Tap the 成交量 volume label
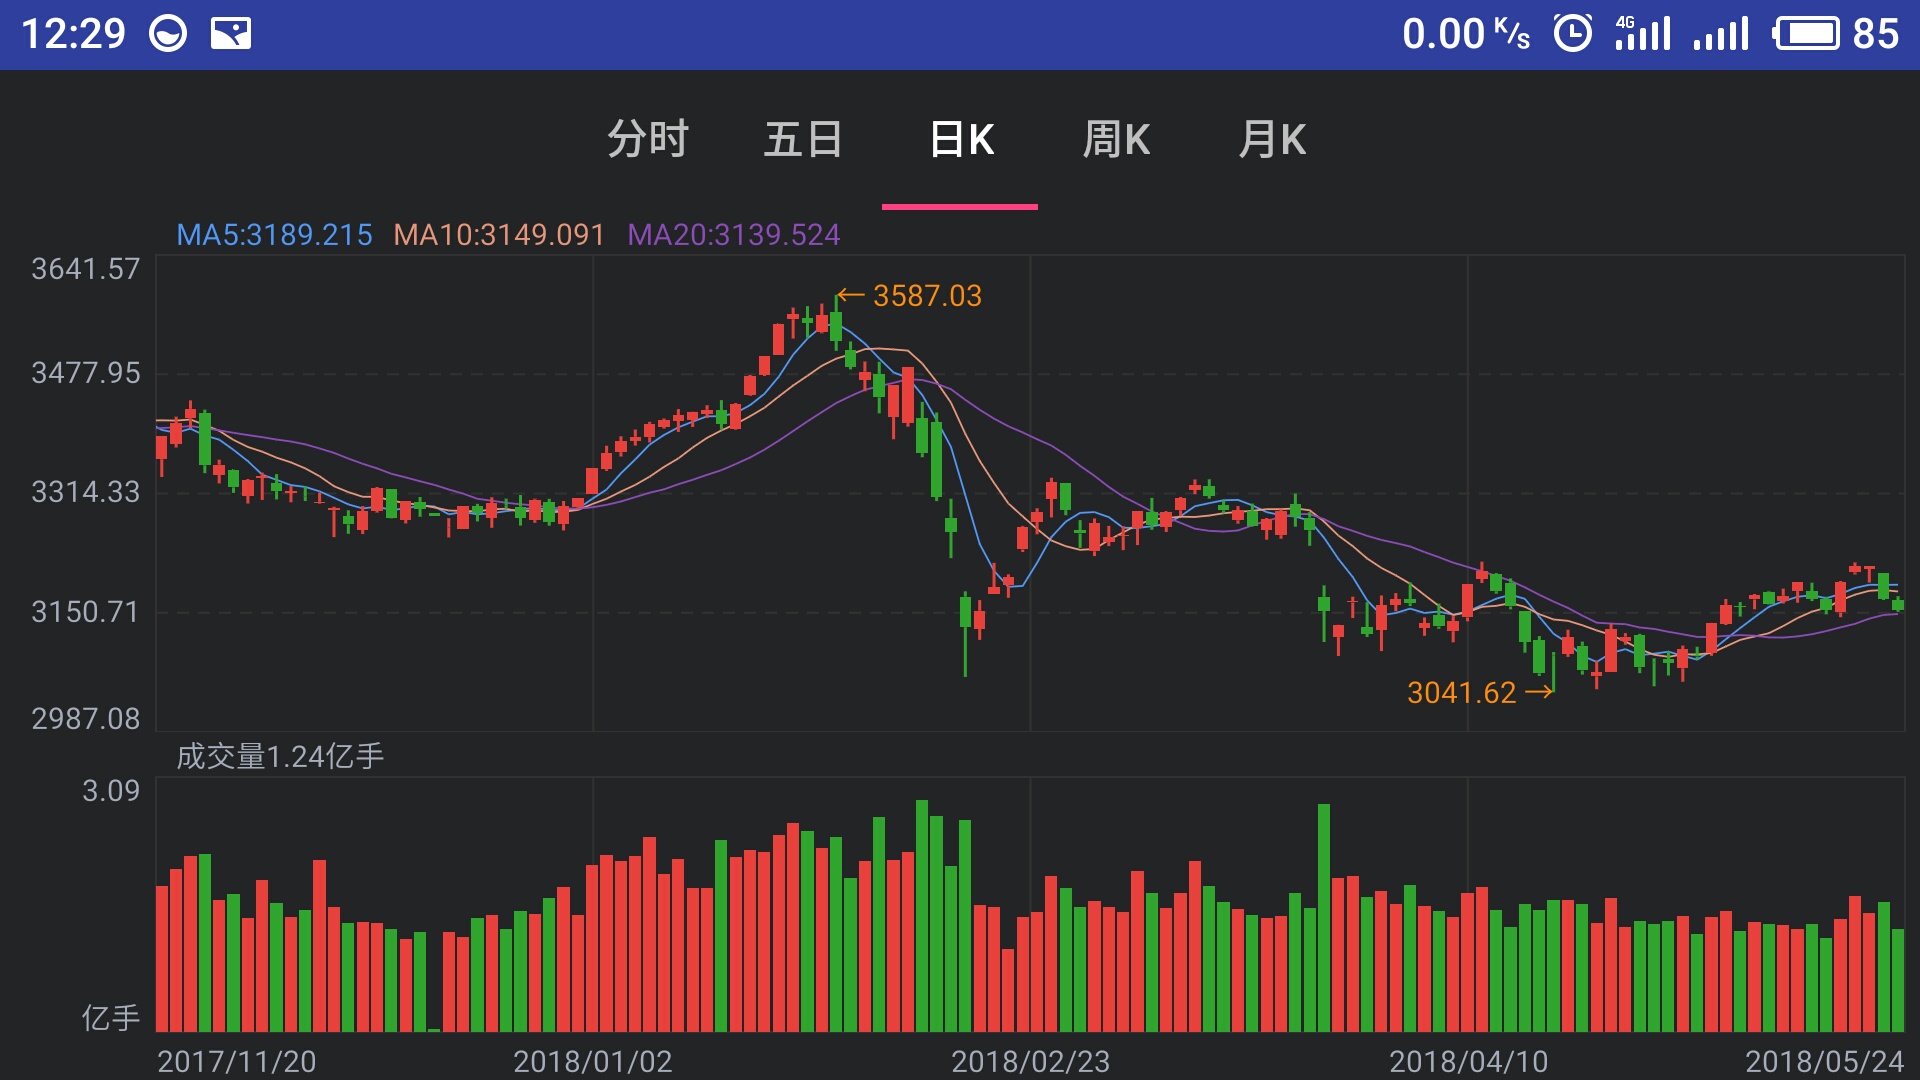The width and height of the screenshot is (1920, 1080). point(280,756)
